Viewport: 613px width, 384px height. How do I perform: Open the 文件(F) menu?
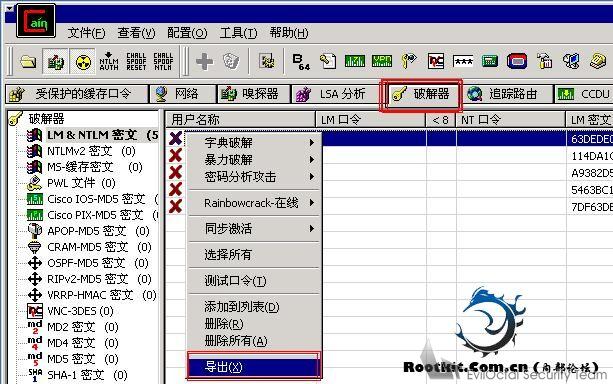point(86,33)
